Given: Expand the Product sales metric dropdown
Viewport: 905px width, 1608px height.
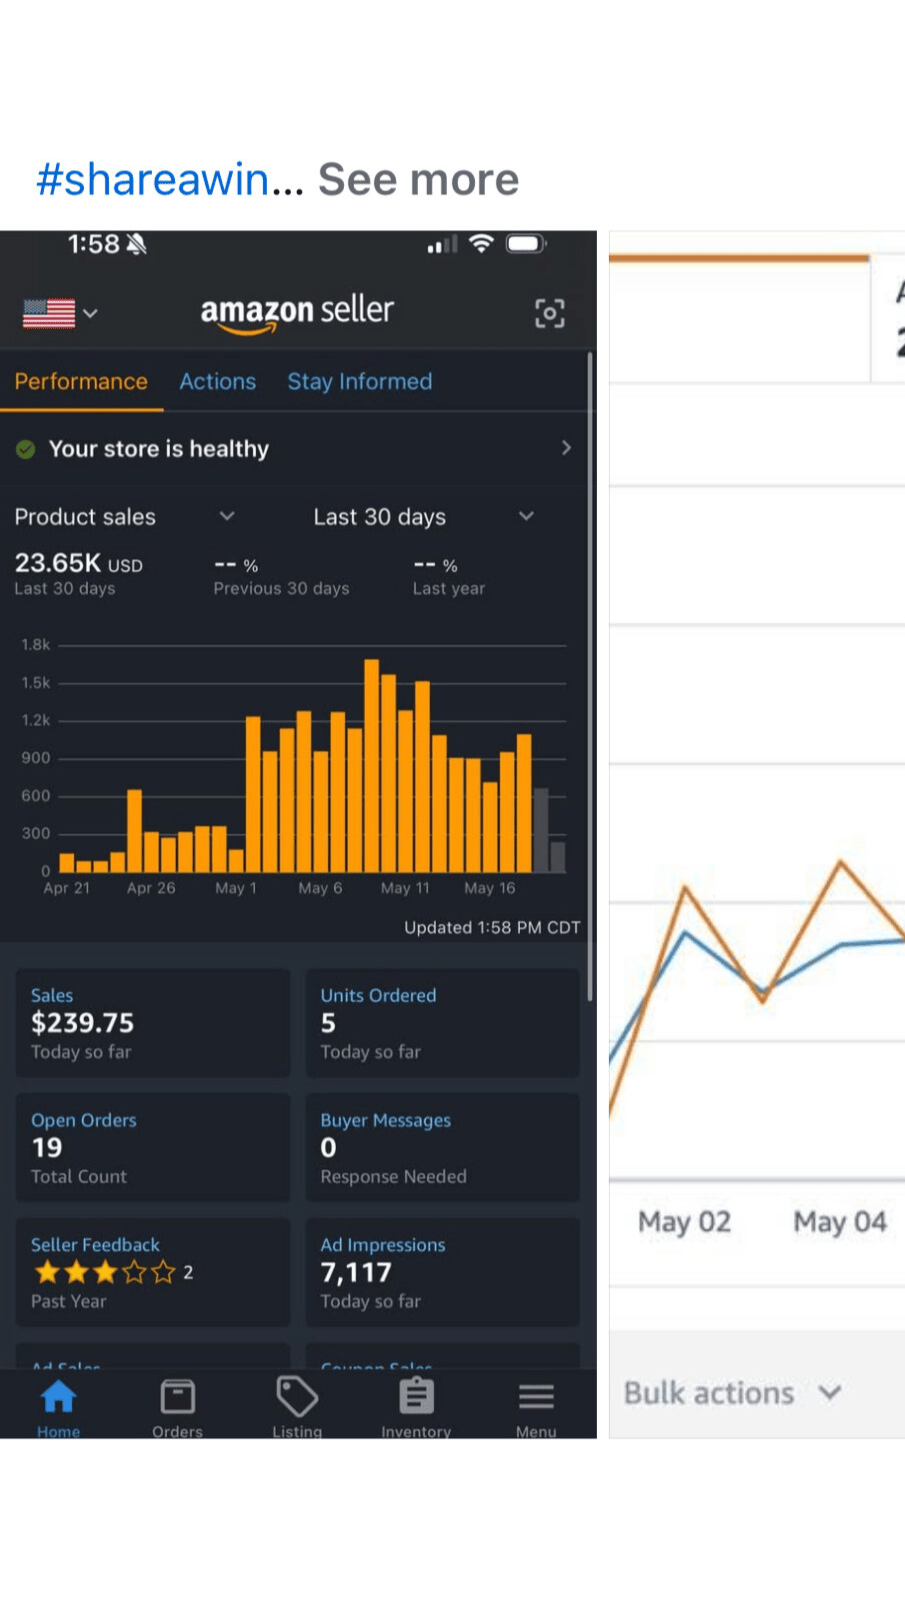Looking at the screenshot, I should tap(227, 516).
